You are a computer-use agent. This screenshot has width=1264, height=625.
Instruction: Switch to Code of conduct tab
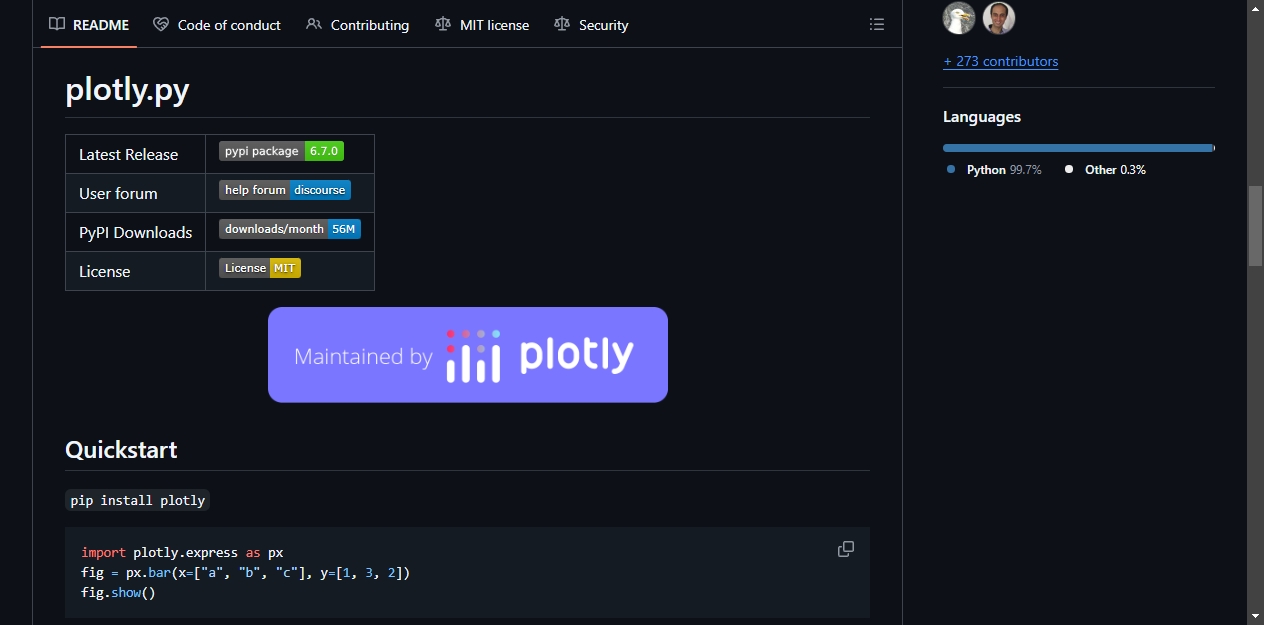(x=217, y=25)
